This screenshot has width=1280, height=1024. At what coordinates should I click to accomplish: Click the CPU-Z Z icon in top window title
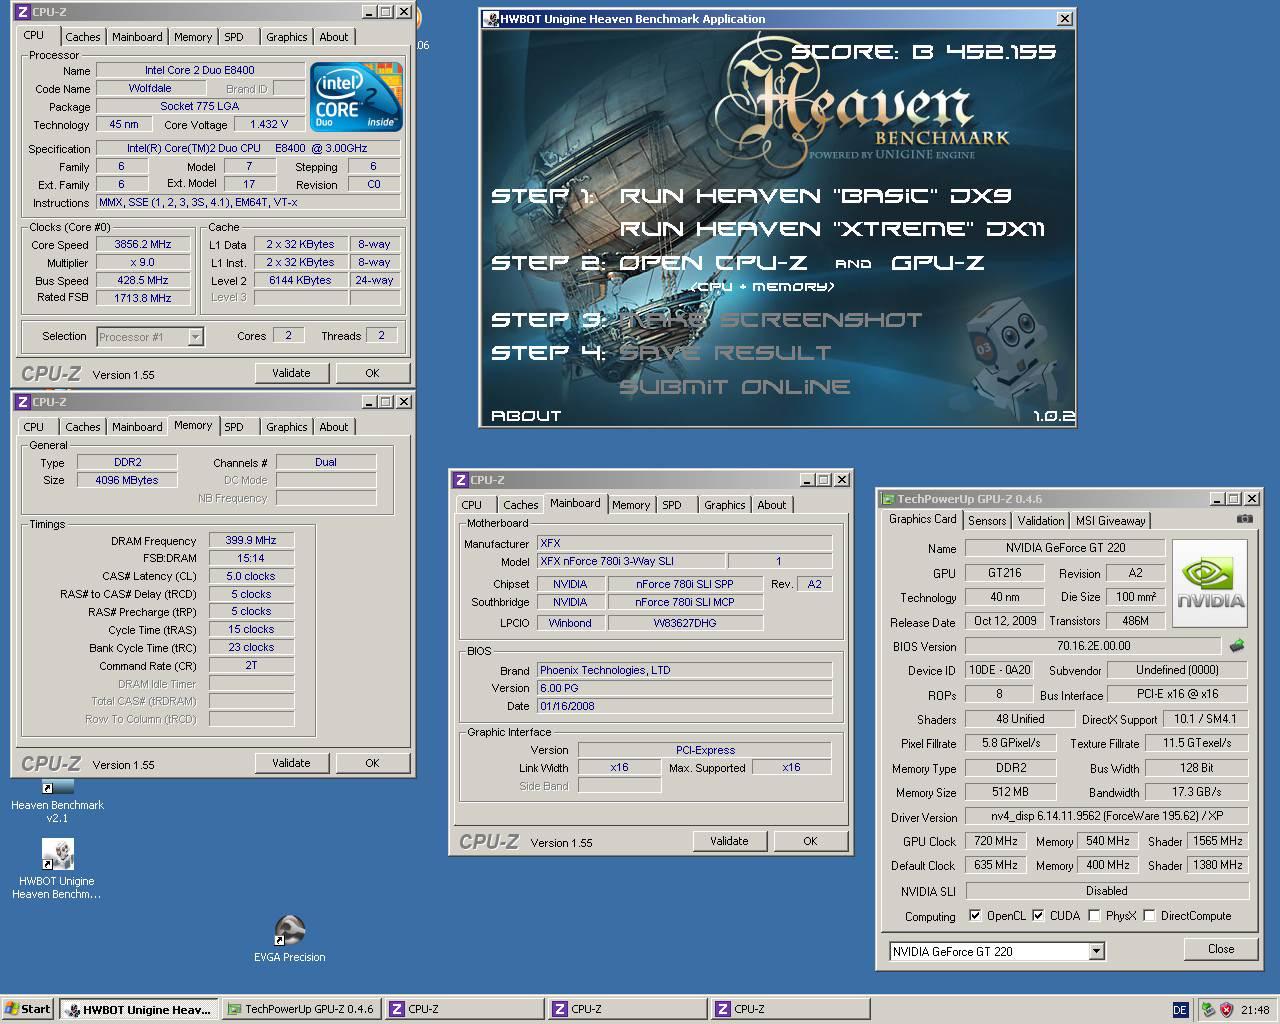point(22,12)
